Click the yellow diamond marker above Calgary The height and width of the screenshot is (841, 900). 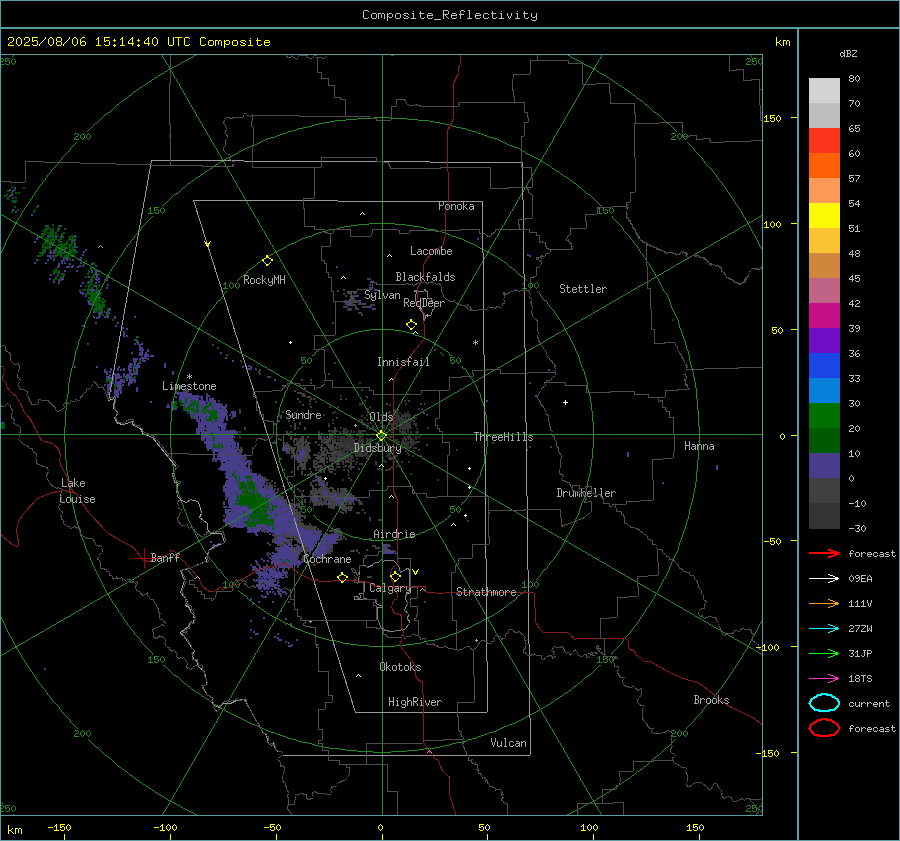click(395, 576)
